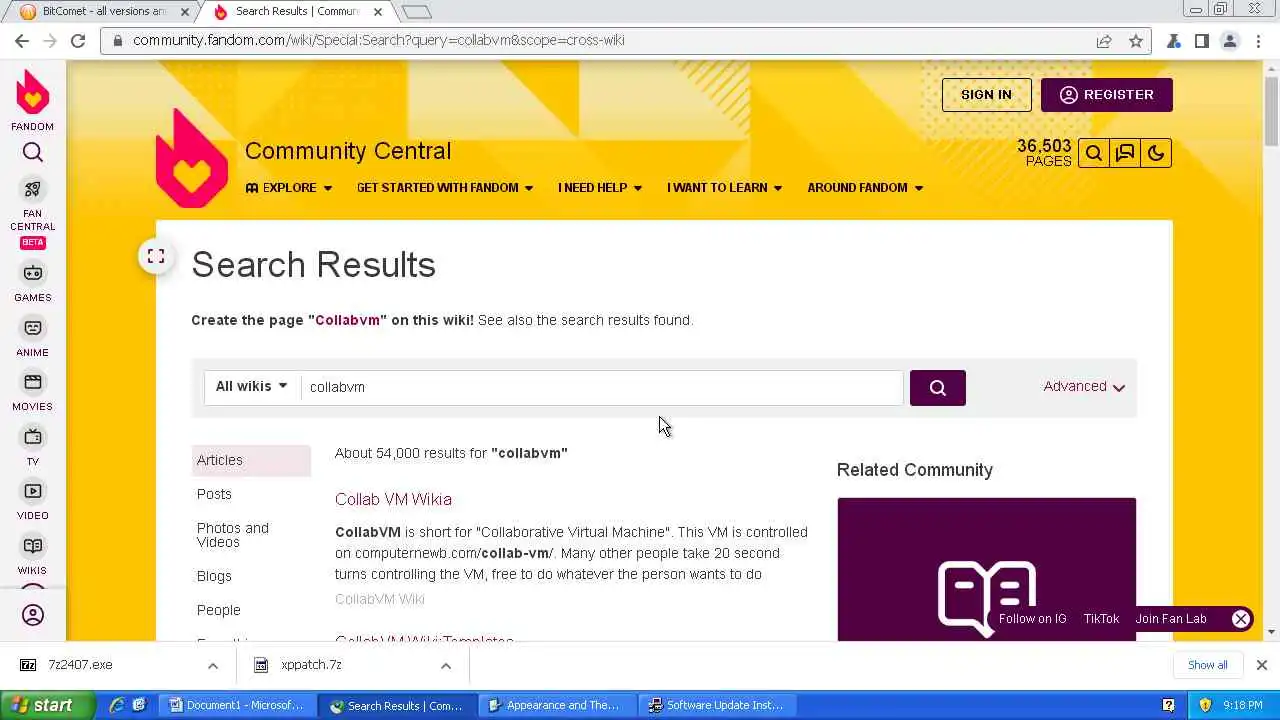Screen dimensions: 1280x720
Task: Click the Collabvm create-page link
Action: pos(347,320)
